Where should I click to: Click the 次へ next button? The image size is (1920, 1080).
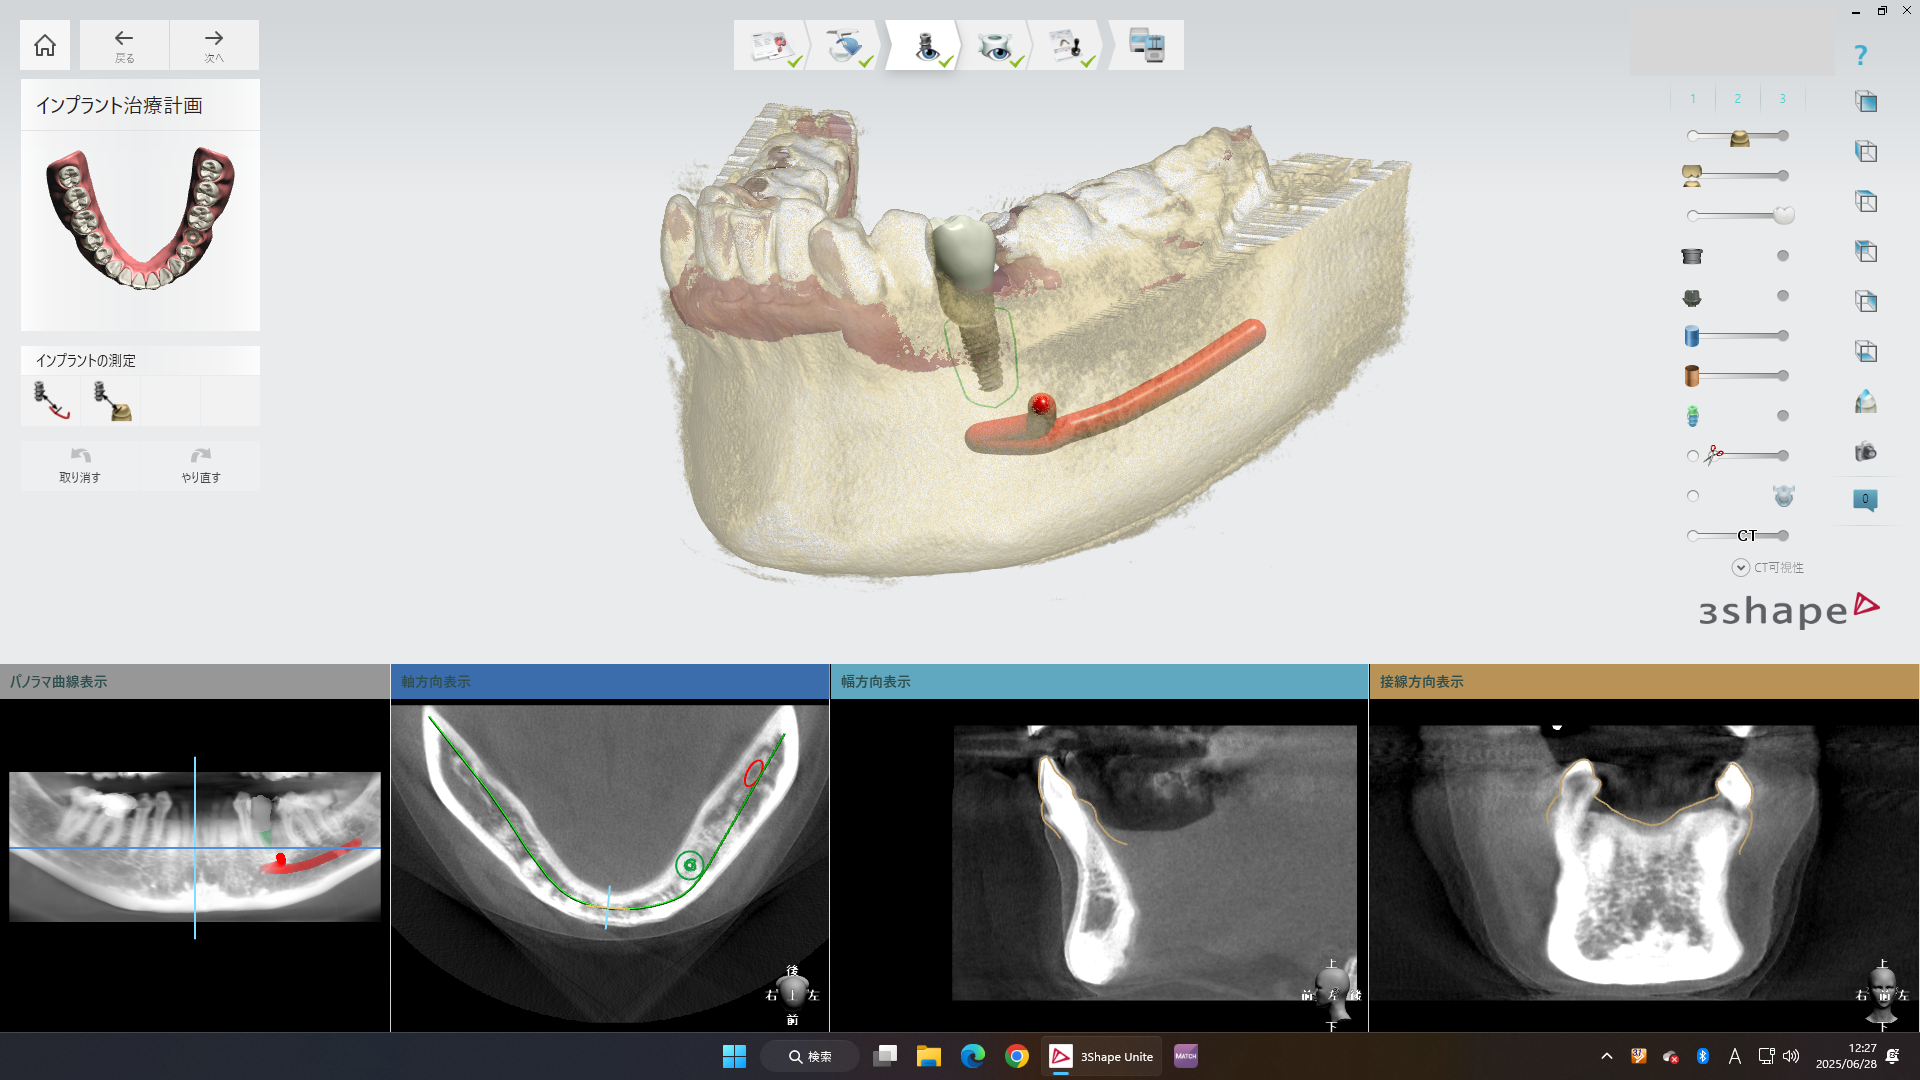[214, 45]
